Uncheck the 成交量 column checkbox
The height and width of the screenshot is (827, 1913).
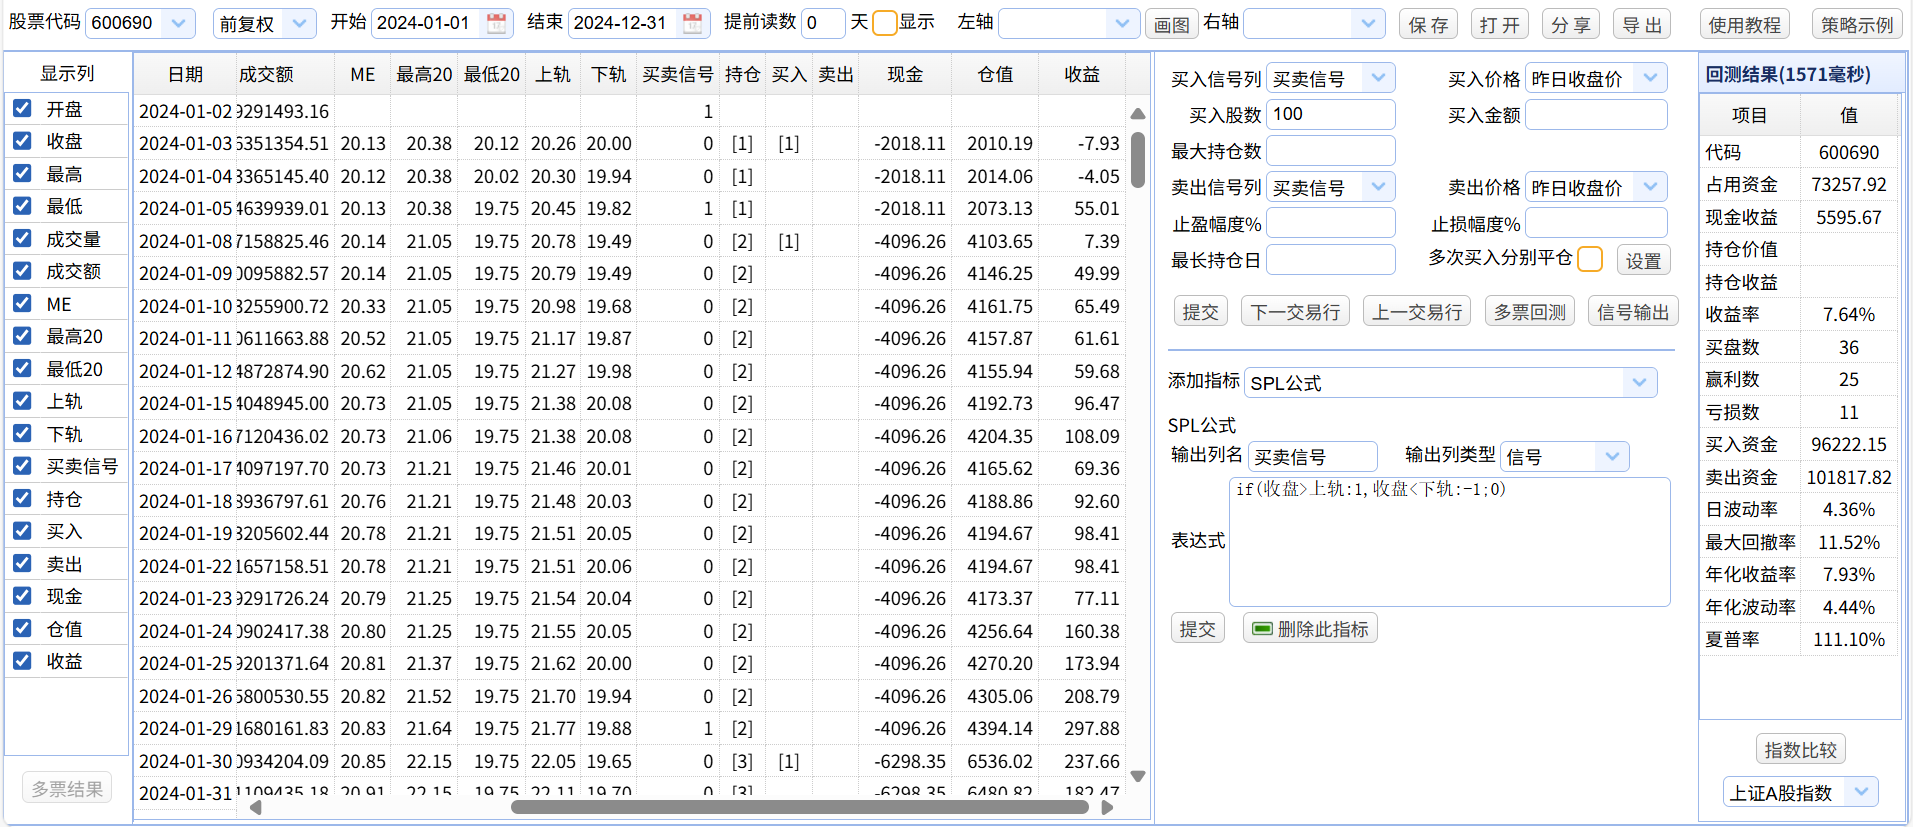[22, 238]
